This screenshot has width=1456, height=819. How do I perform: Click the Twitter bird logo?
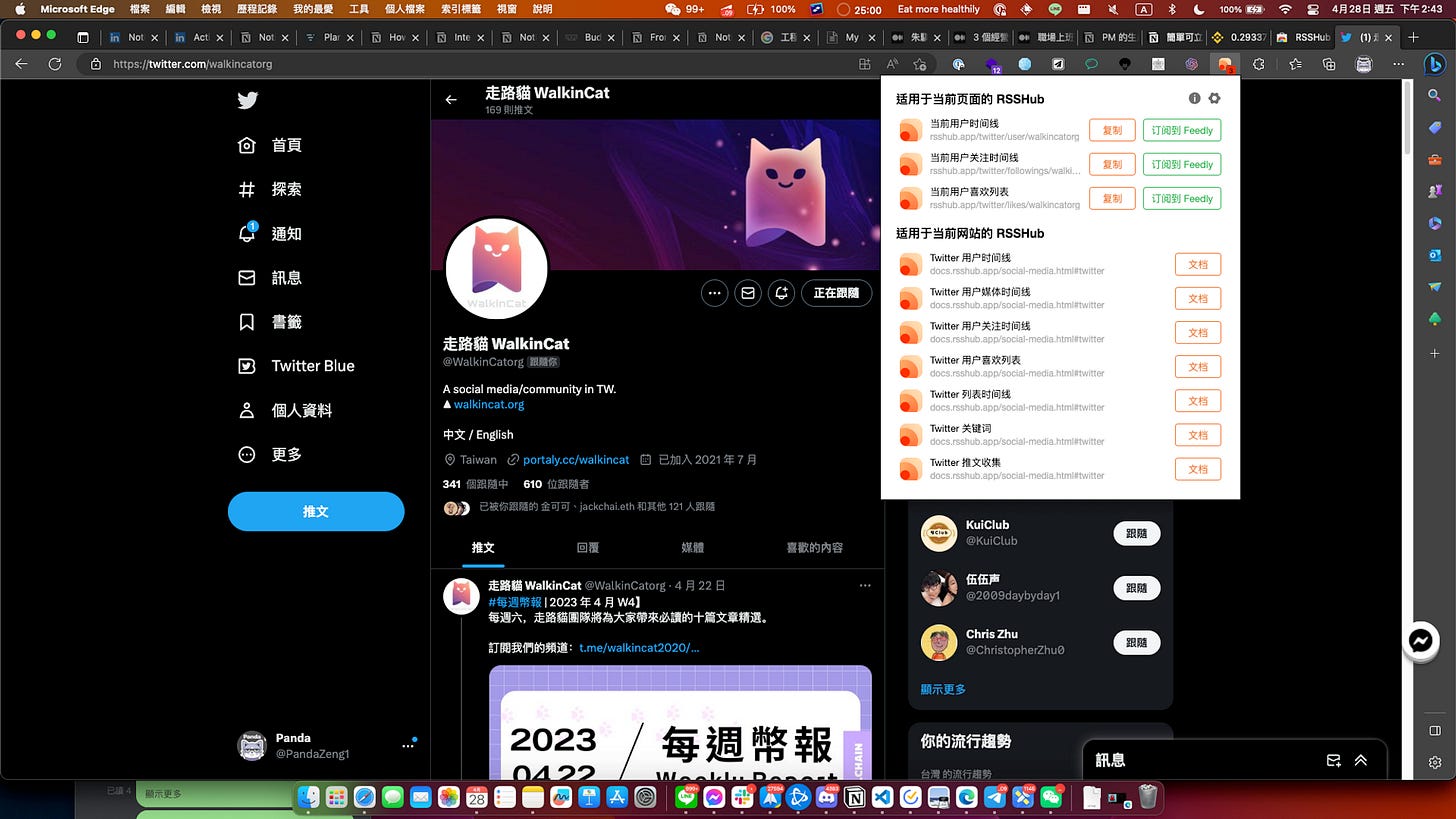247,100
